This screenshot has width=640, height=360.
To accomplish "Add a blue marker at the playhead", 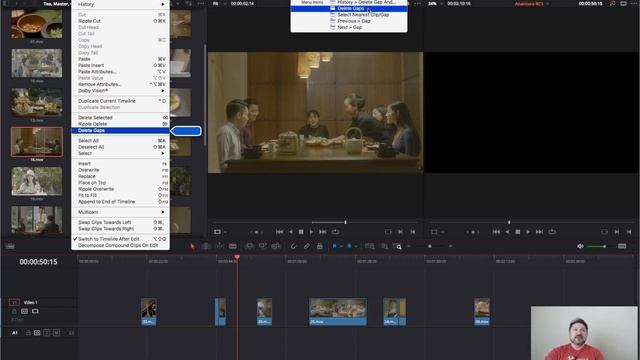I will point(349,246).
